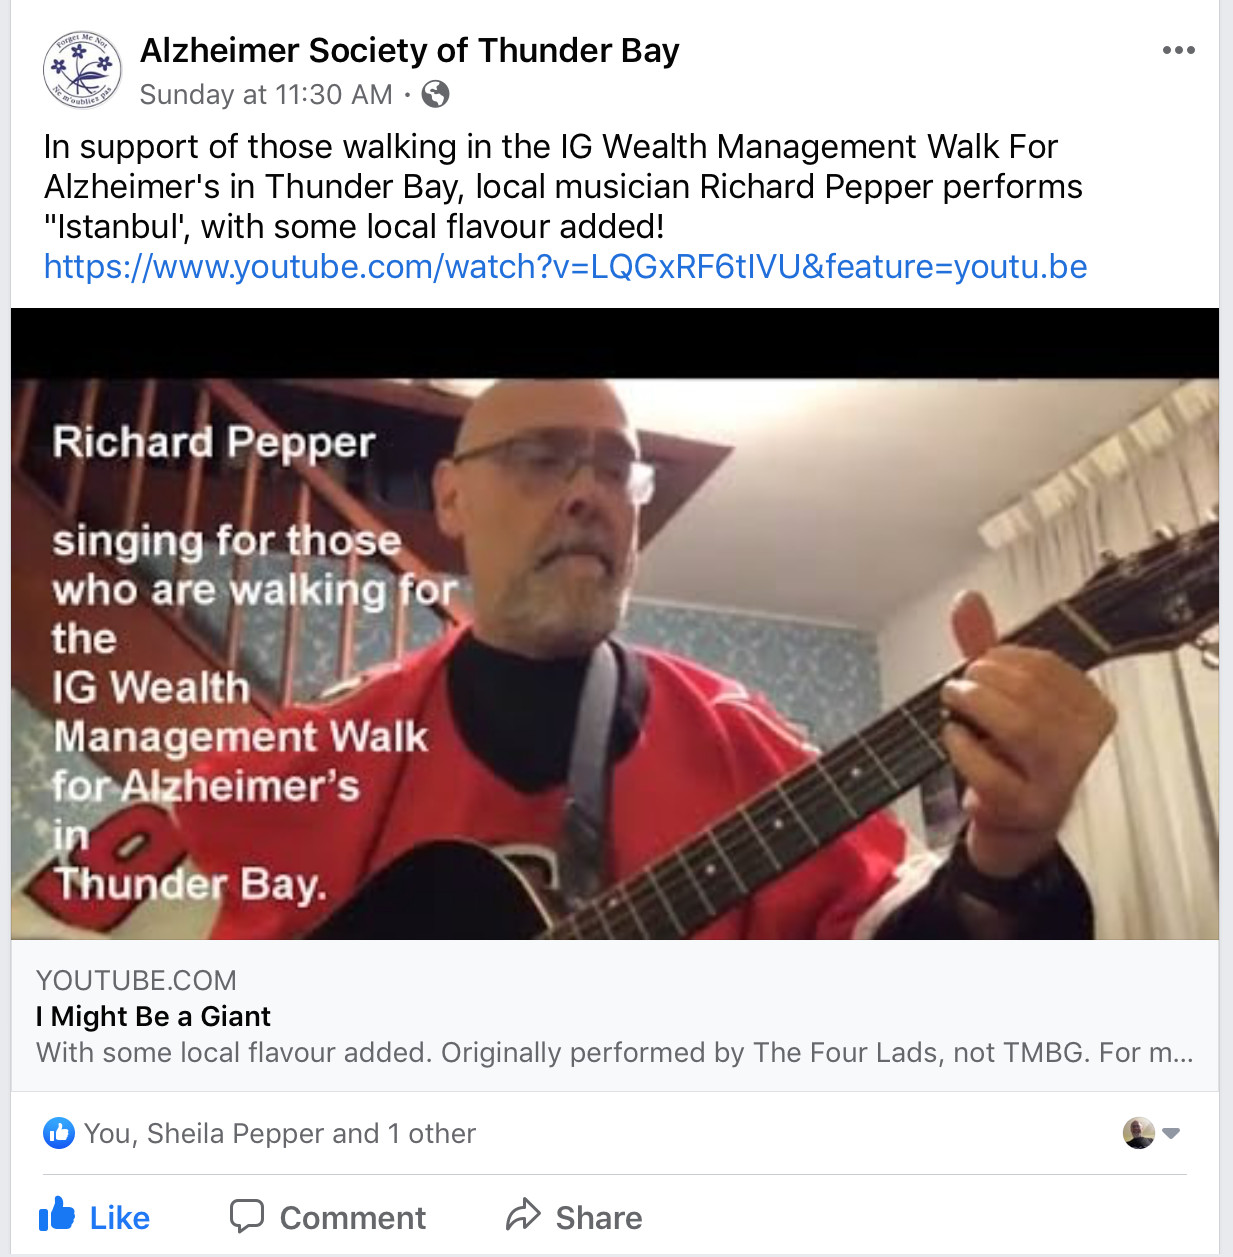Image resolution: width=1233 pixels, height=1257 pixels.
Task: Click the curved arrow Share icon
Action: tap(523, 1215)
